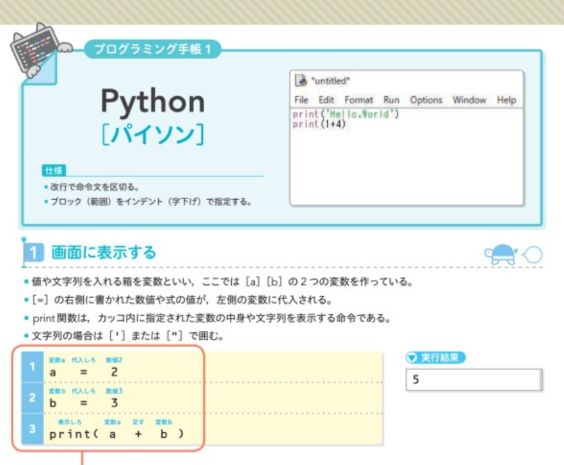
Task: Open the Edit menu in the untitled window
Action: [326, 100]
